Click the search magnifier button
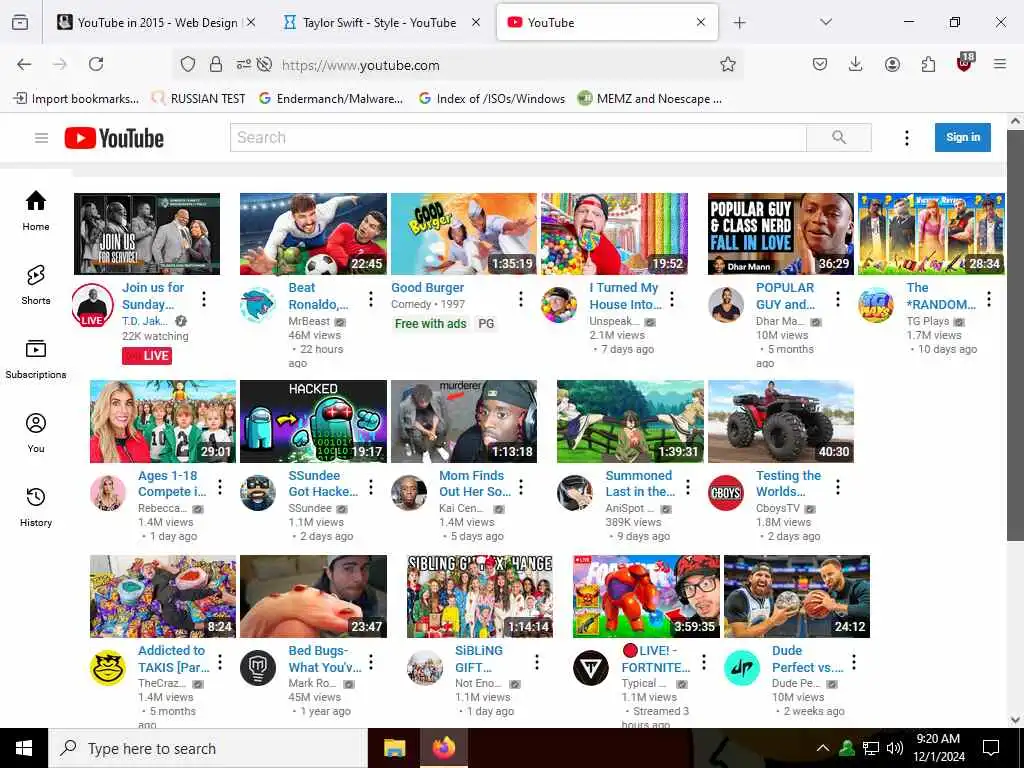The width and height of the screenshot is (1024, 768). coord(839,137)
